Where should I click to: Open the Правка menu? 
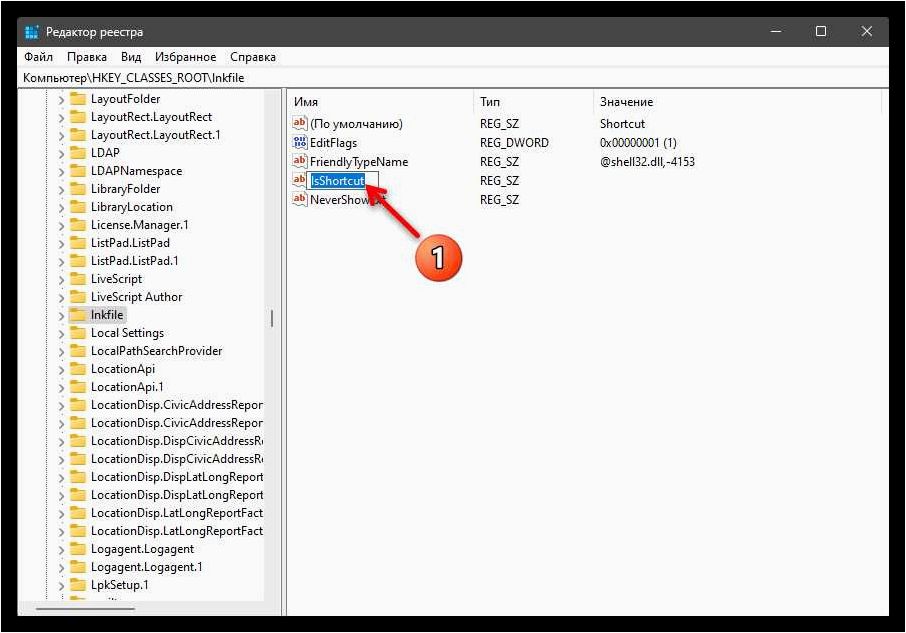tap(87, 57)
